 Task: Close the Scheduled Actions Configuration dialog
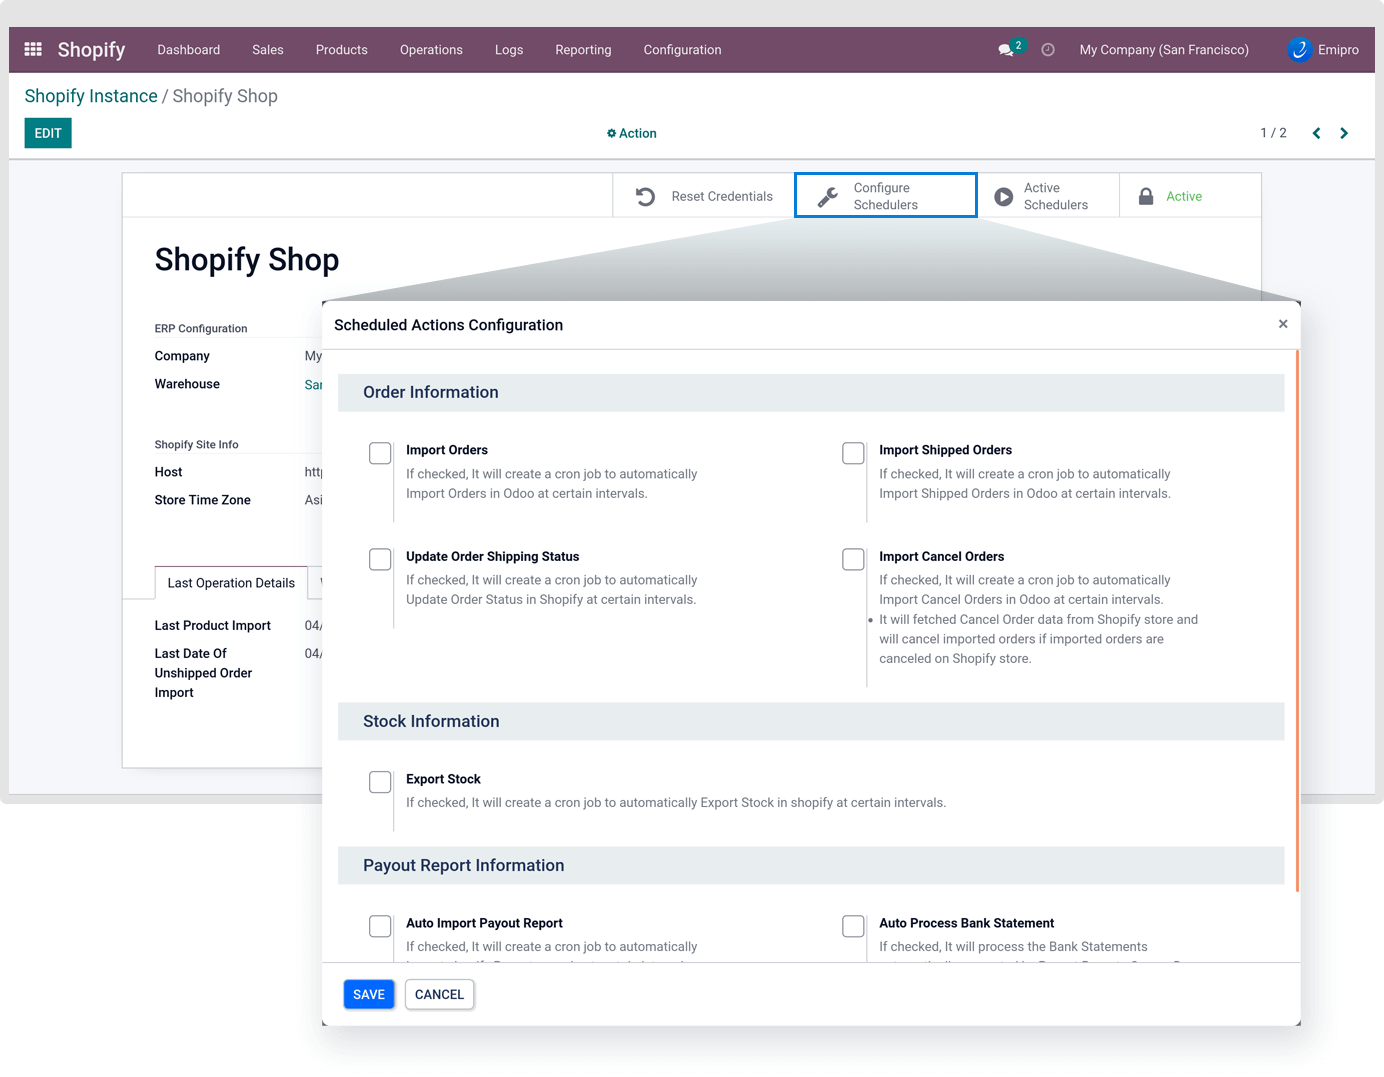pyautogui.click(x=1283, y=324)
